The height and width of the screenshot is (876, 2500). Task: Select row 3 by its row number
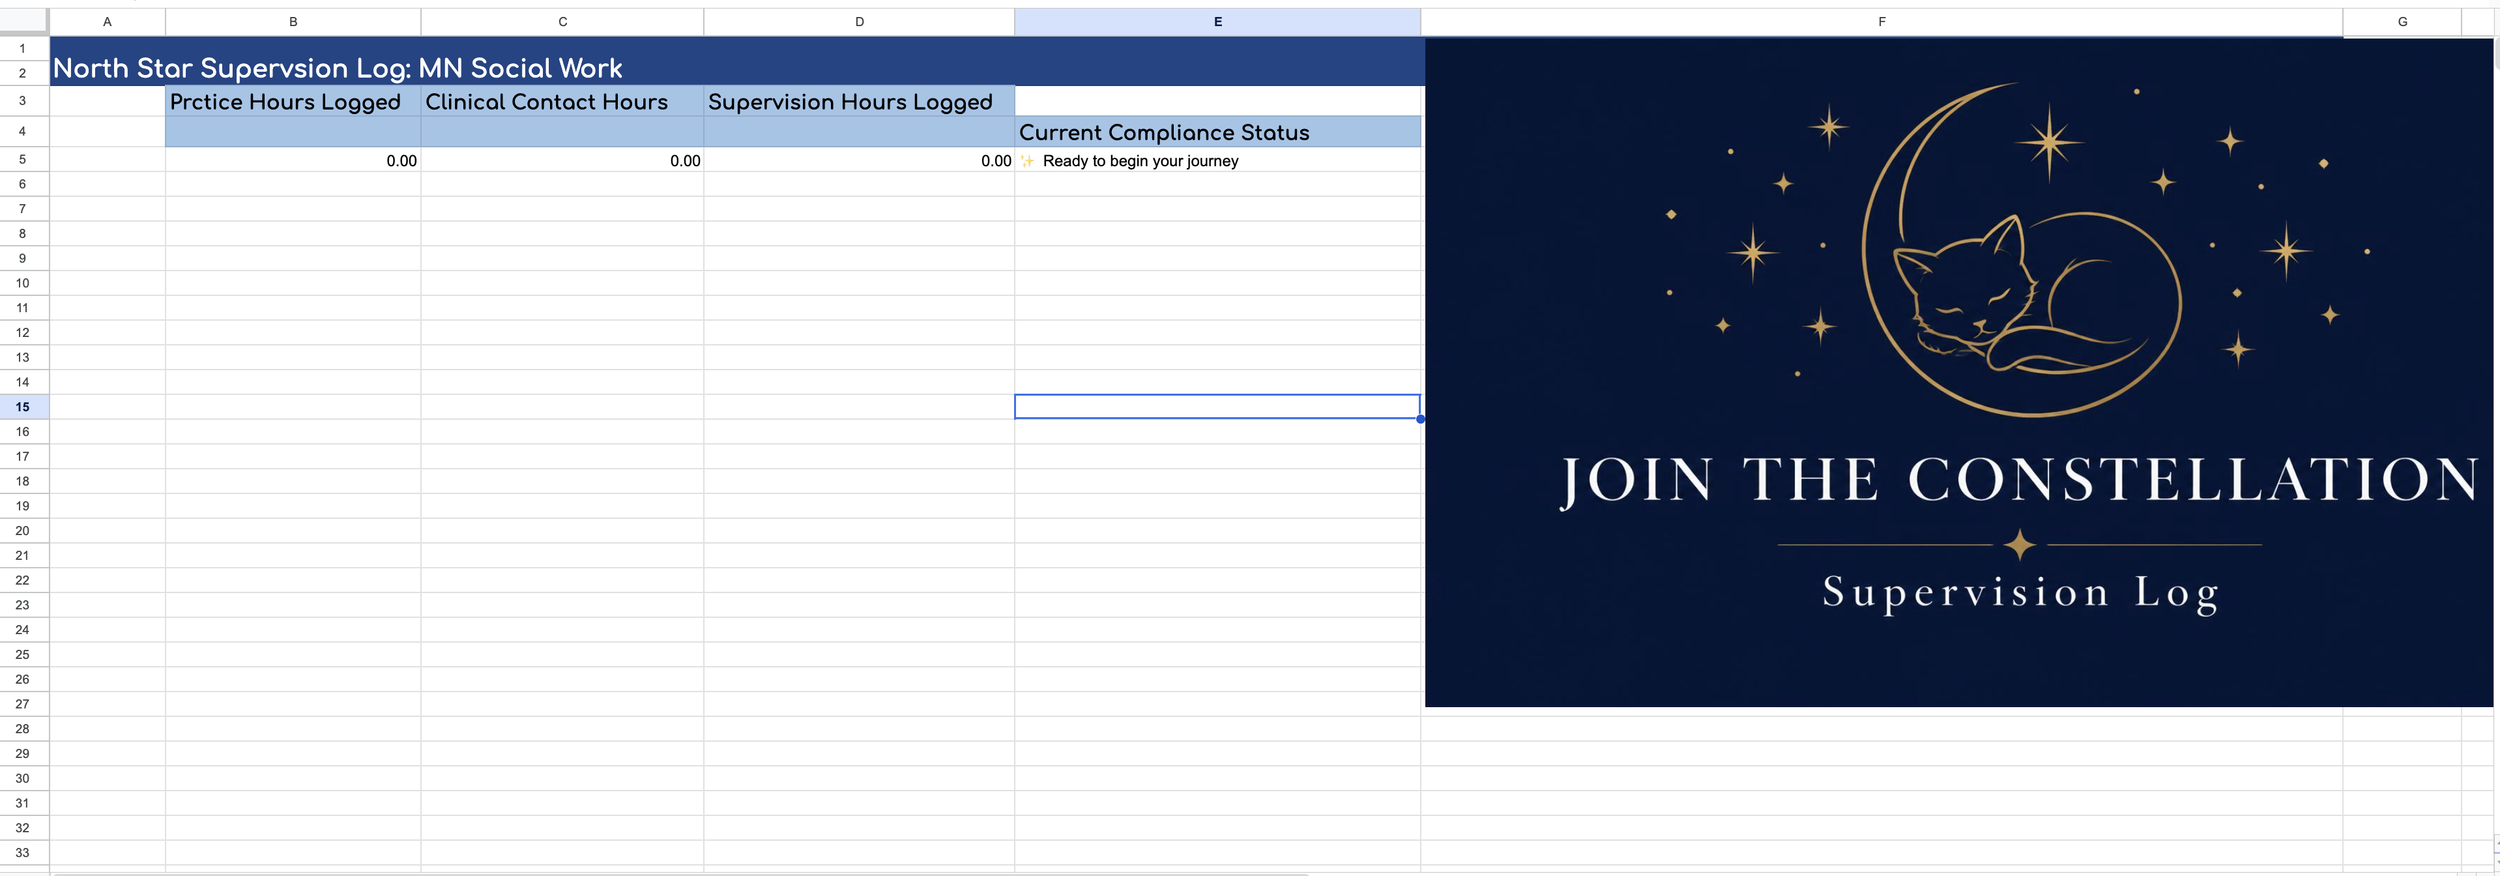pyautogui.click(x=23, y=101)
